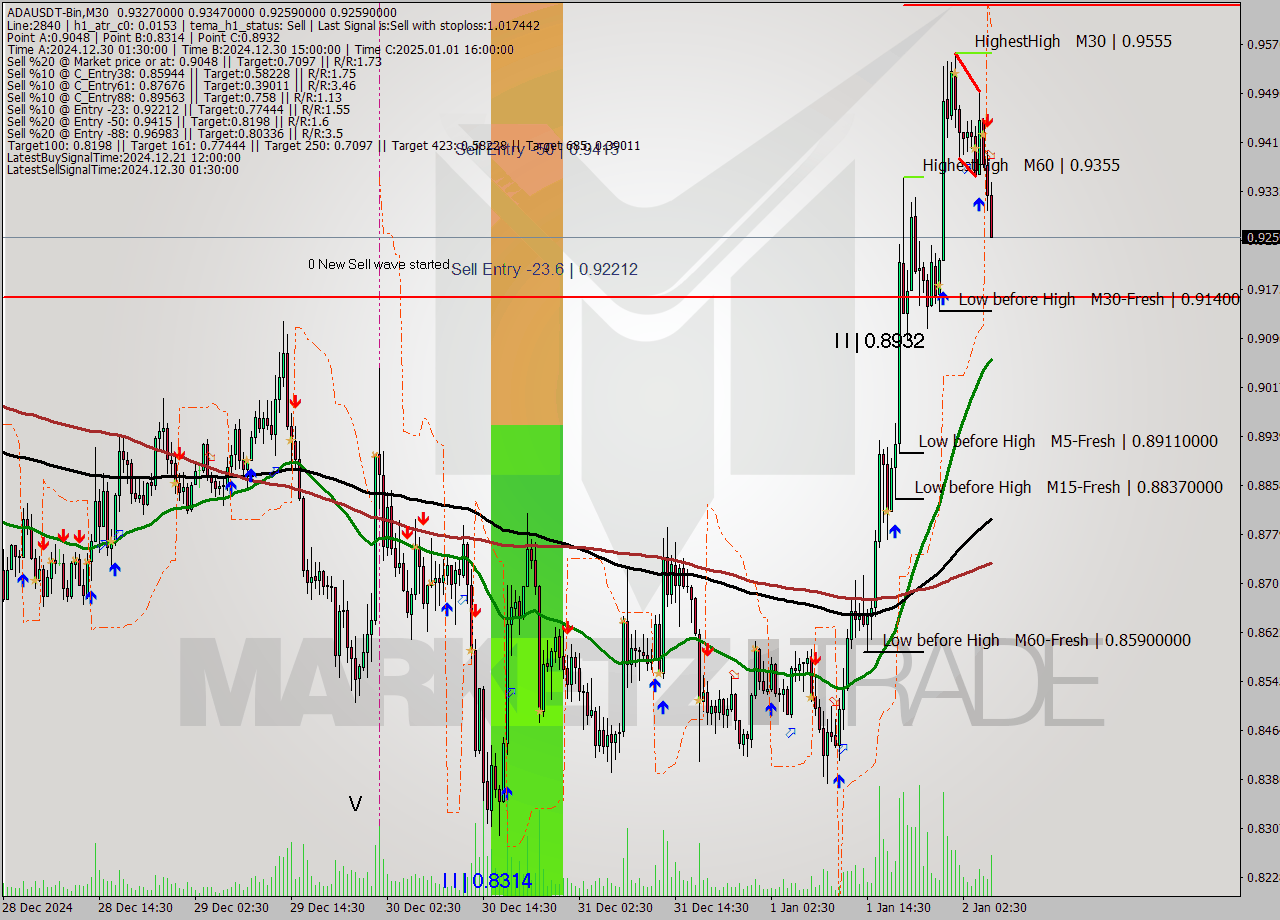Click the 0.830 price axis value
The height and width of the screenshot is (920, 1280).
click(x=1261, y=828)
